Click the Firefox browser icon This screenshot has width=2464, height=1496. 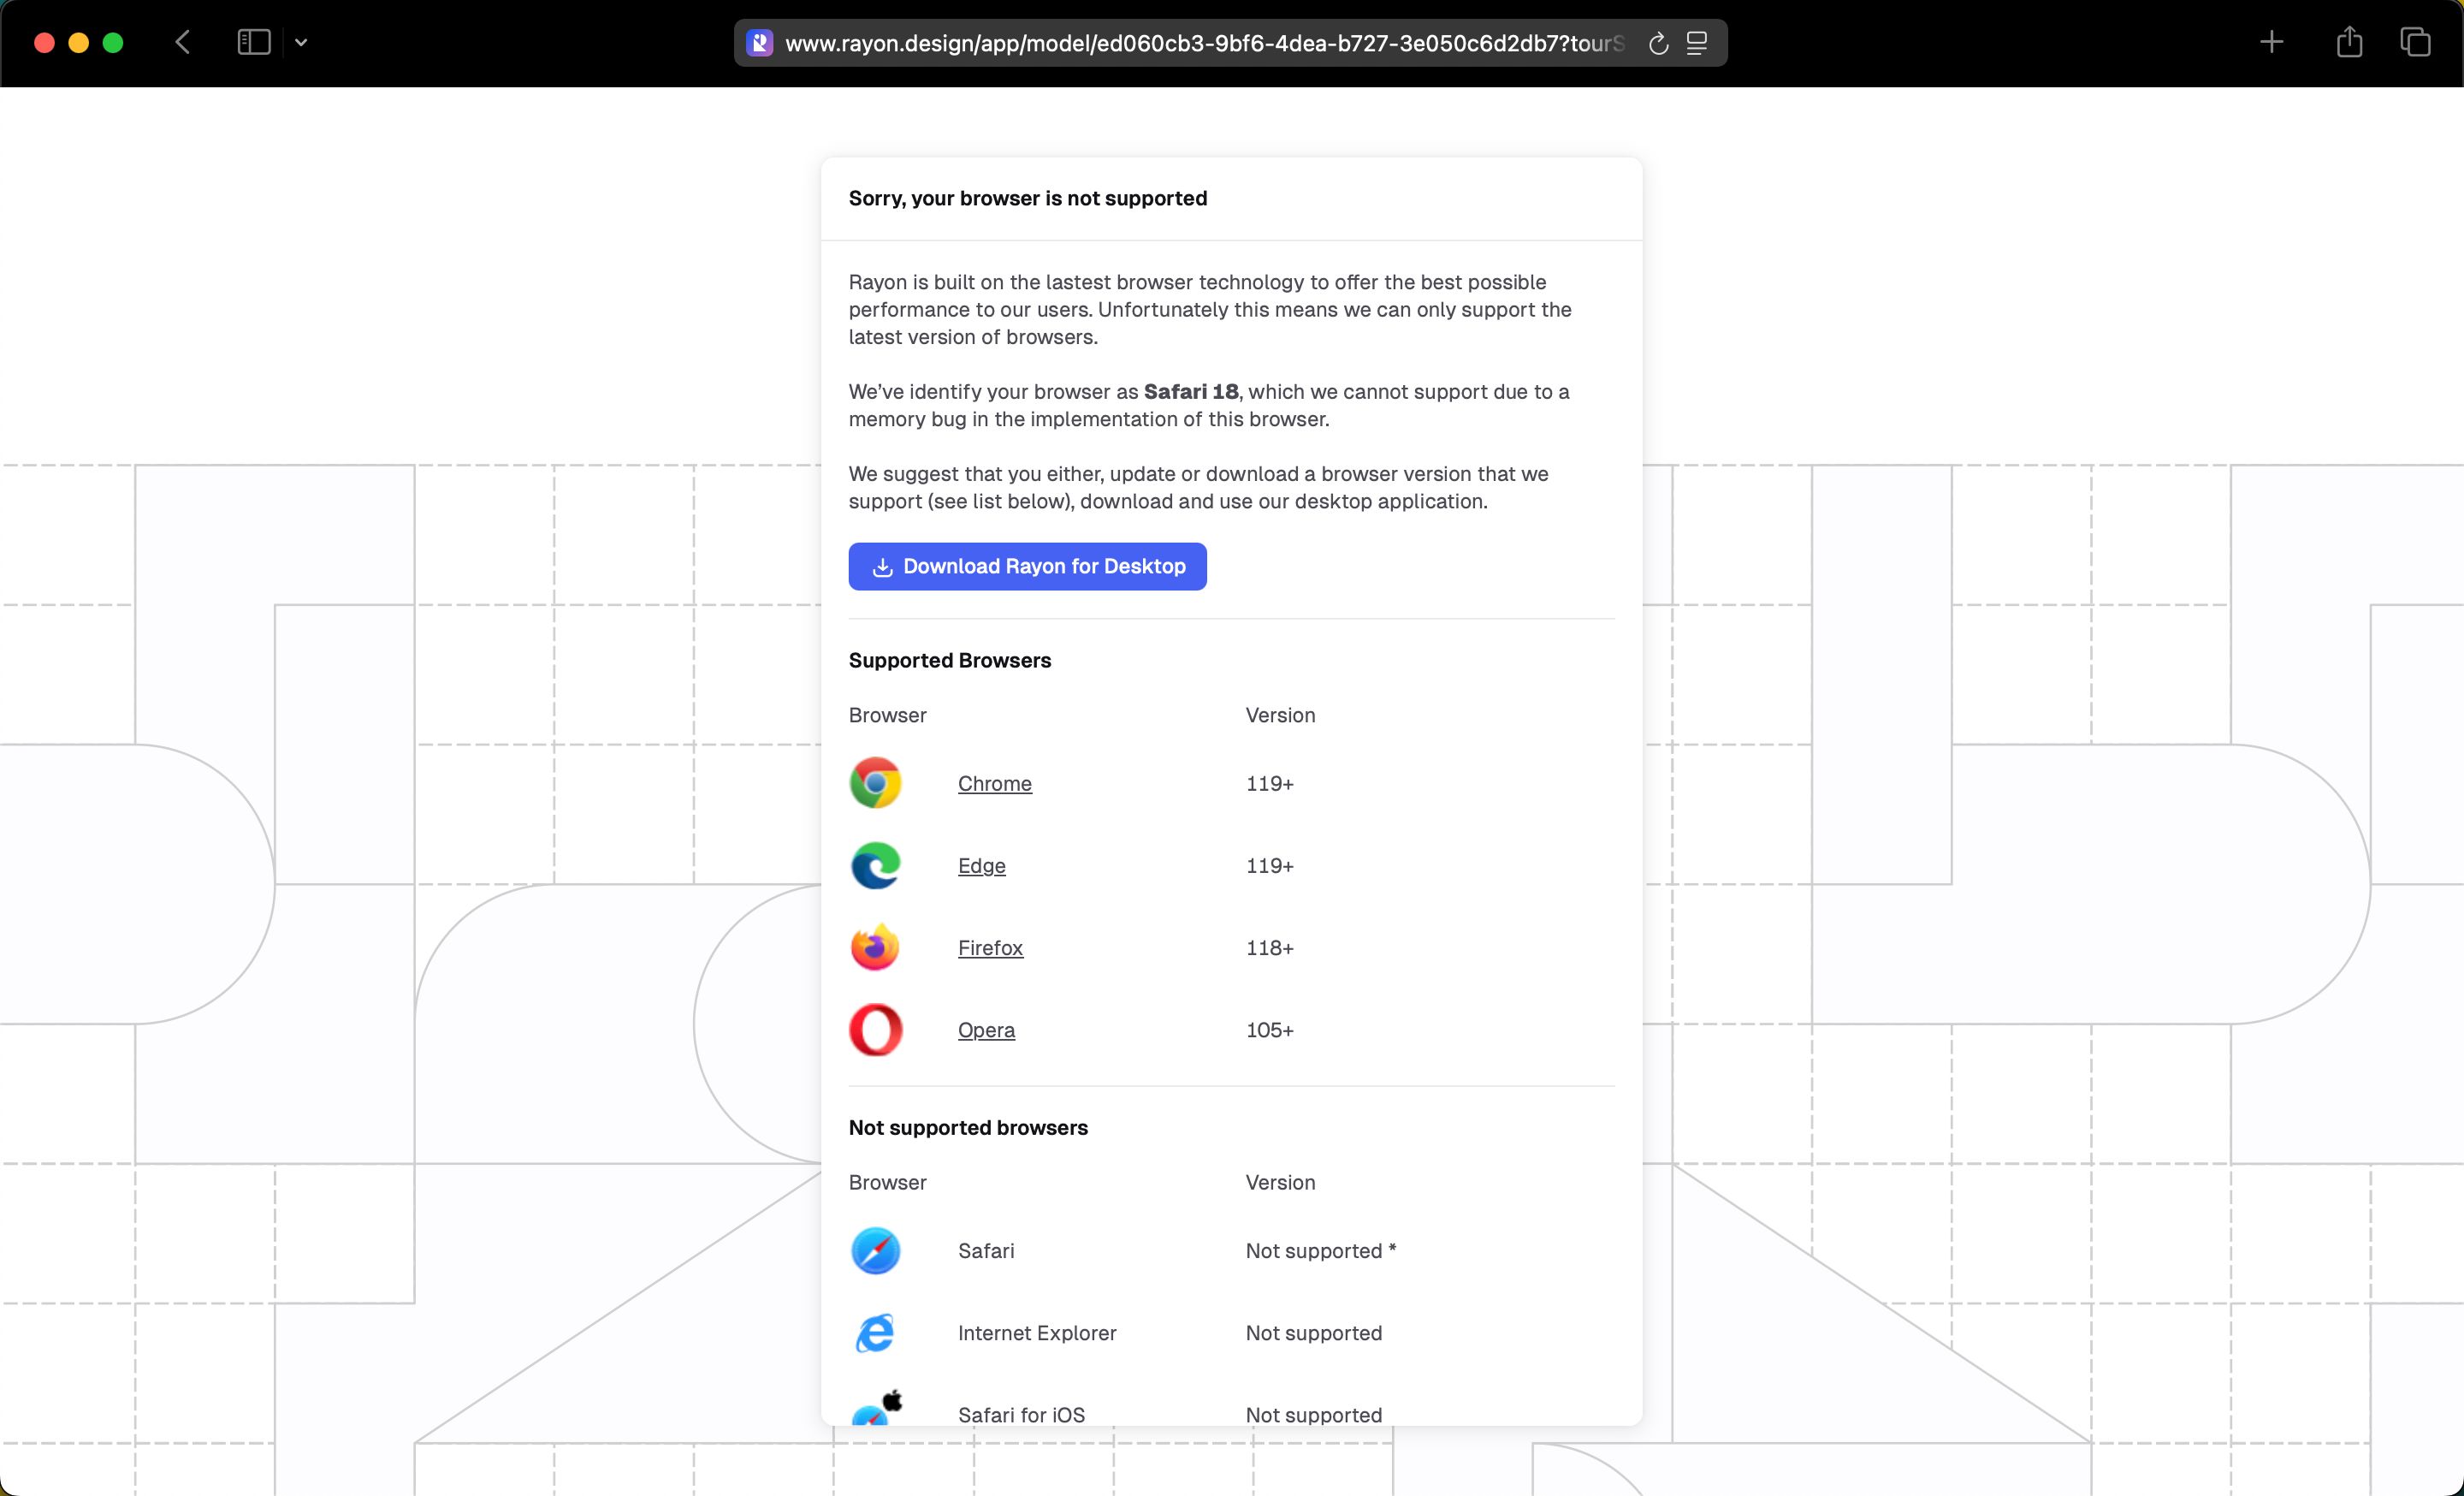point(874,947)
